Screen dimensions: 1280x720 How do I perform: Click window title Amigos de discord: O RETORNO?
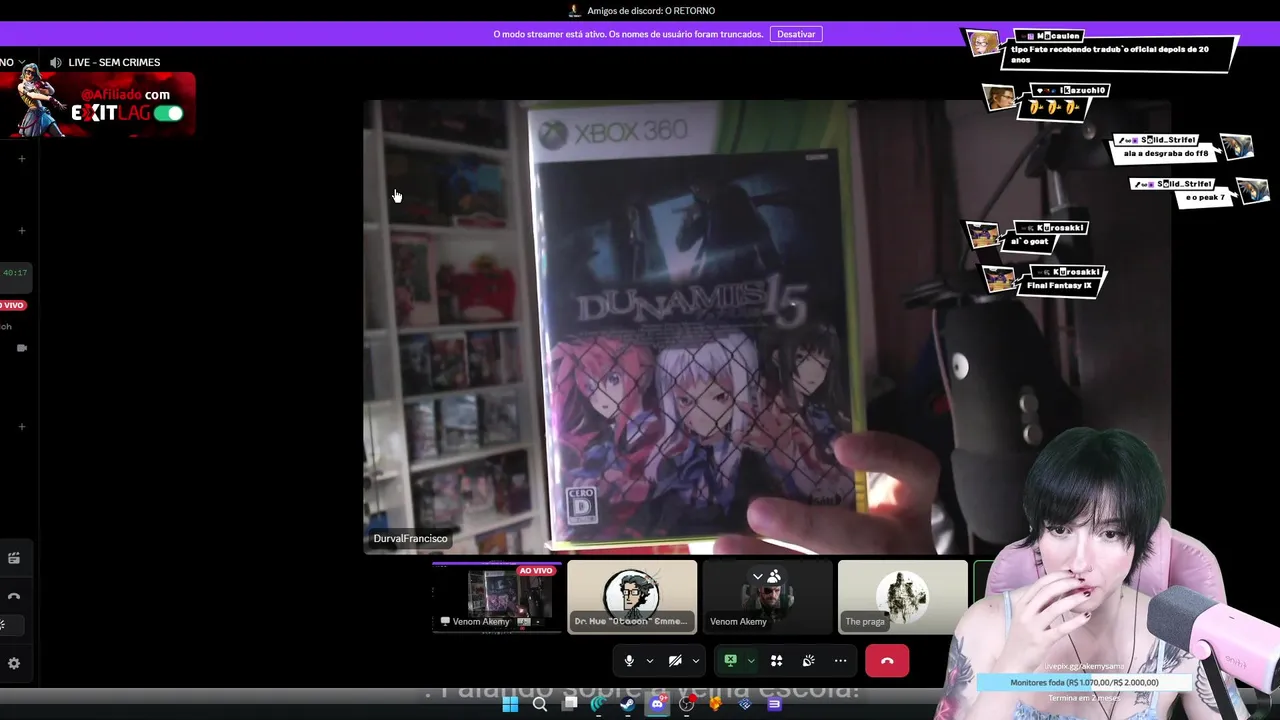651,11
